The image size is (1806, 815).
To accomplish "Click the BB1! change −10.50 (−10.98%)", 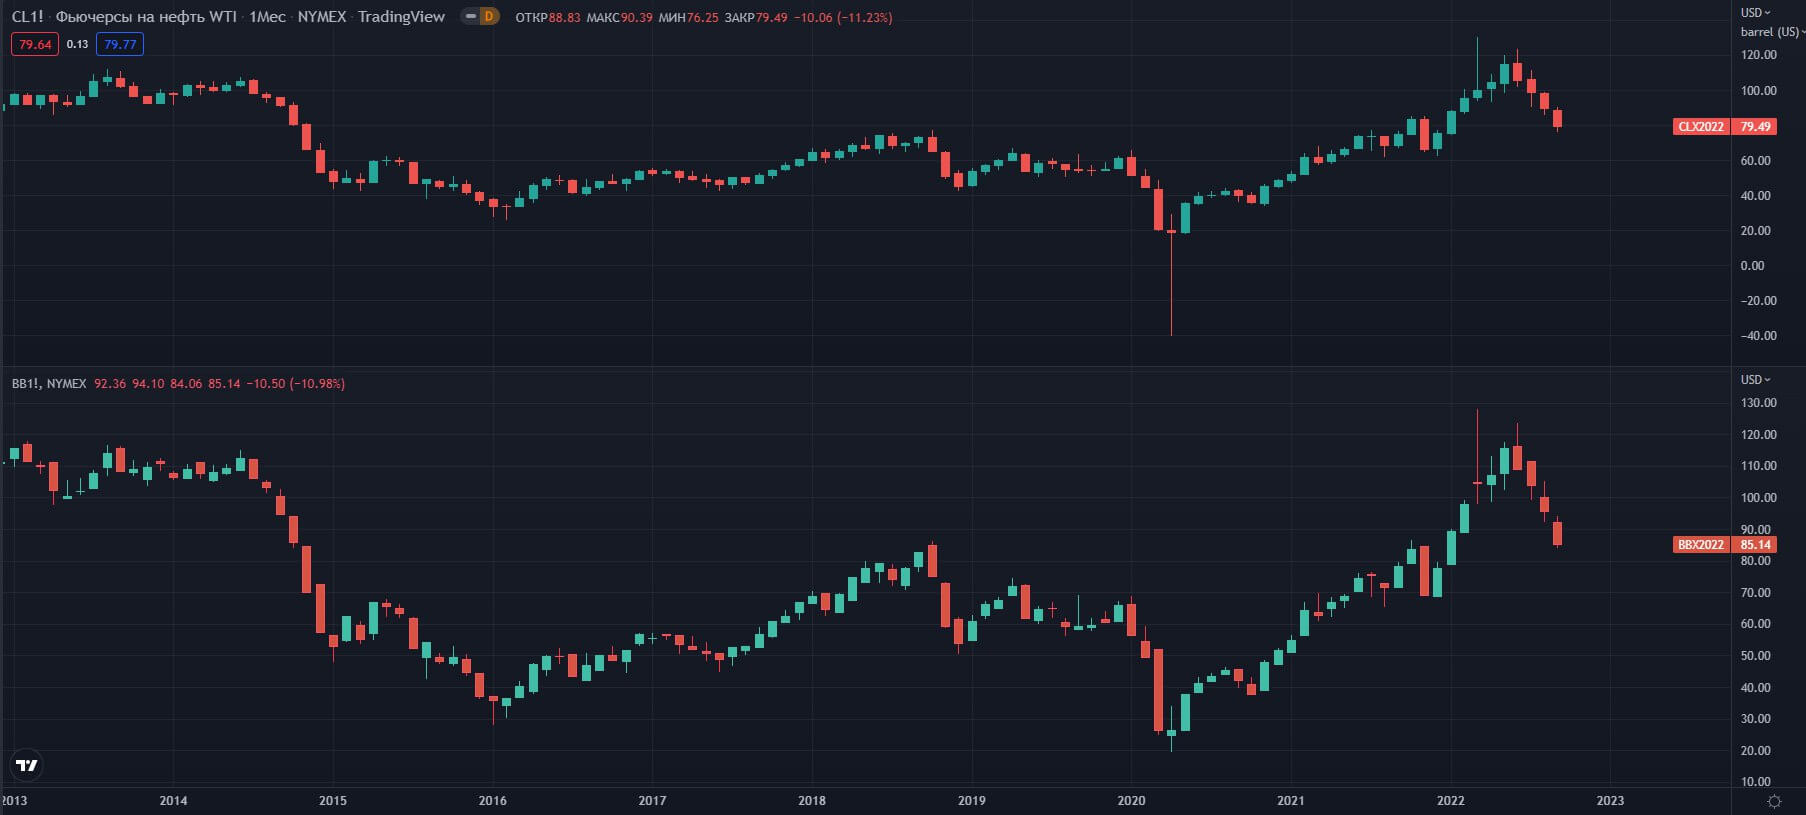I will [296, 383].
